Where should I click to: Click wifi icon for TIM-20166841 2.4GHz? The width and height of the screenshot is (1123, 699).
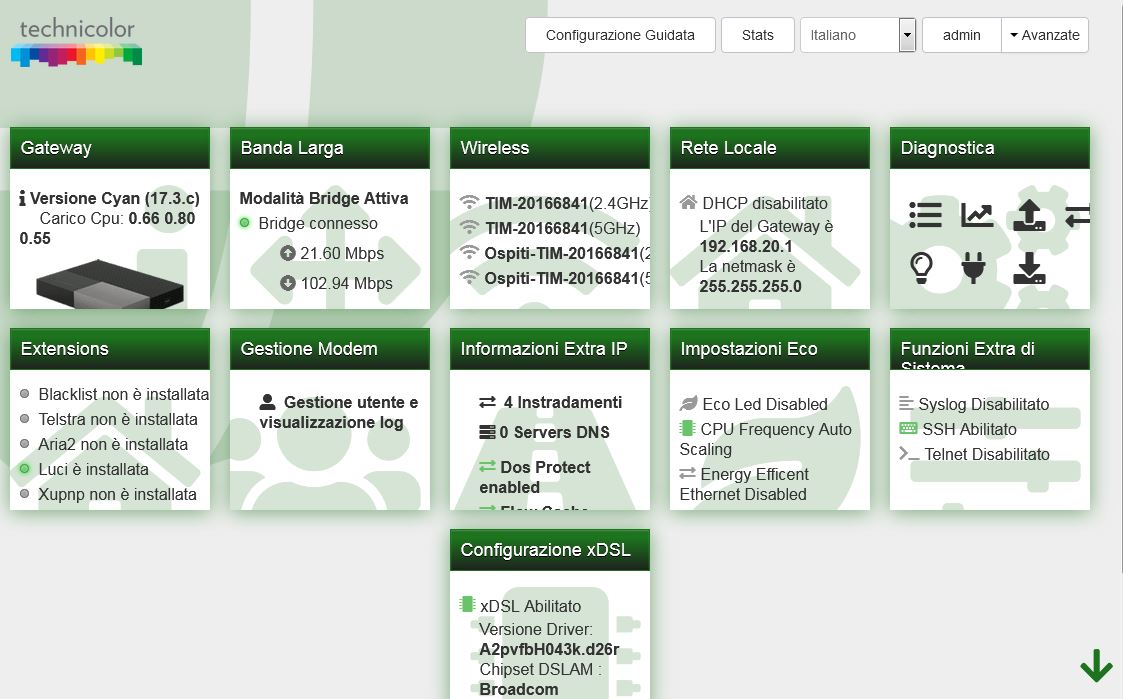[469, 203]
